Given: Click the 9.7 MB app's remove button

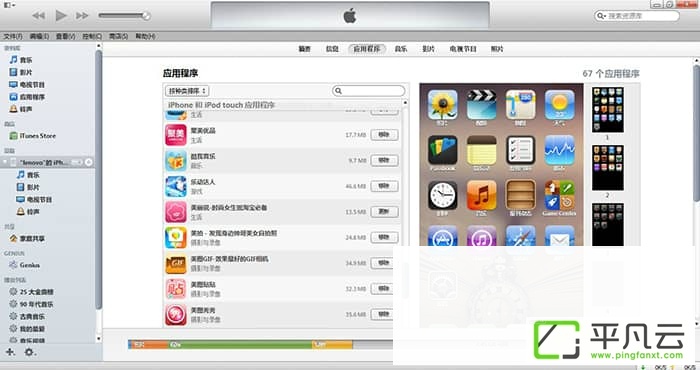Looking at the screenshot, I should pyautogui.click(x=384, y=160).
